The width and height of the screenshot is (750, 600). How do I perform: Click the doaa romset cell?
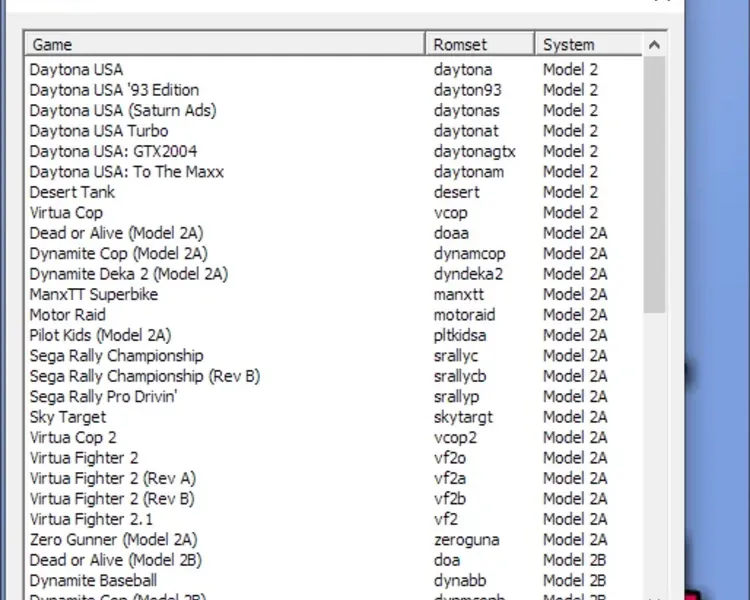coord(451,233)
